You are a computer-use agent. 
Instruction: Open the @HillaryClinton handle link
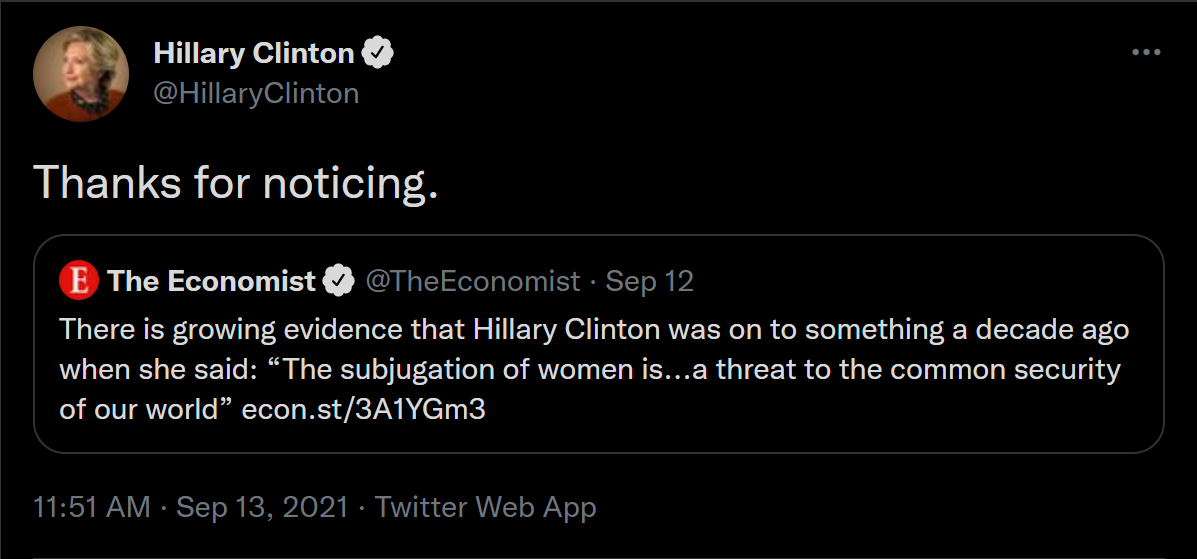[256, 93]
